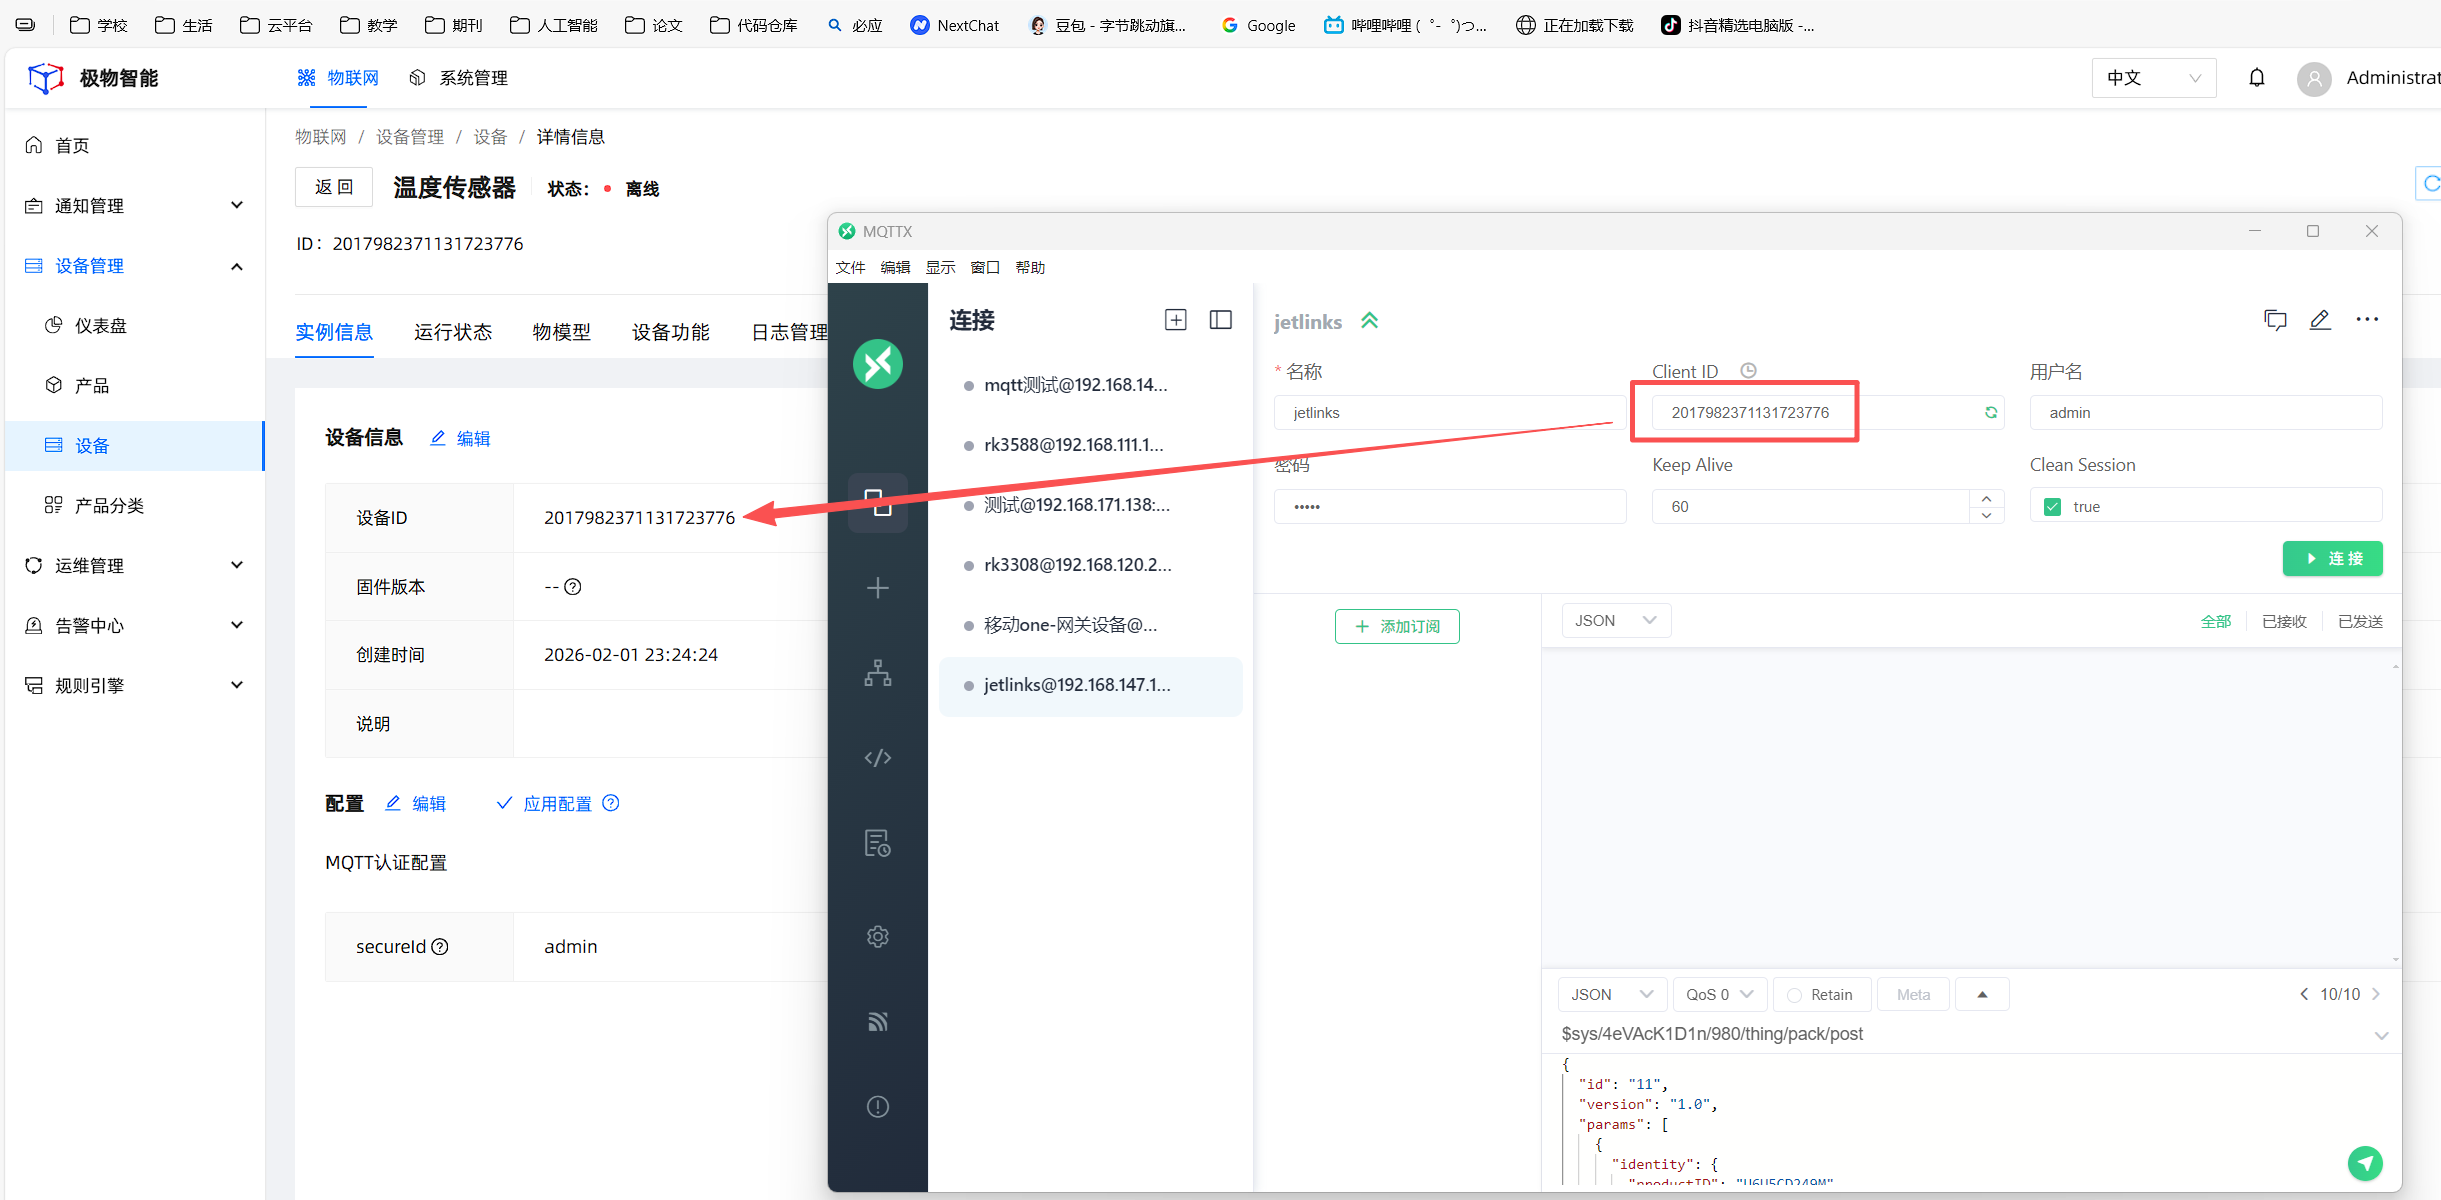Click the 添加订阅 button
This screenshot has height=1200, width=2441.
pyautogui.click(x=1396, y=626)
